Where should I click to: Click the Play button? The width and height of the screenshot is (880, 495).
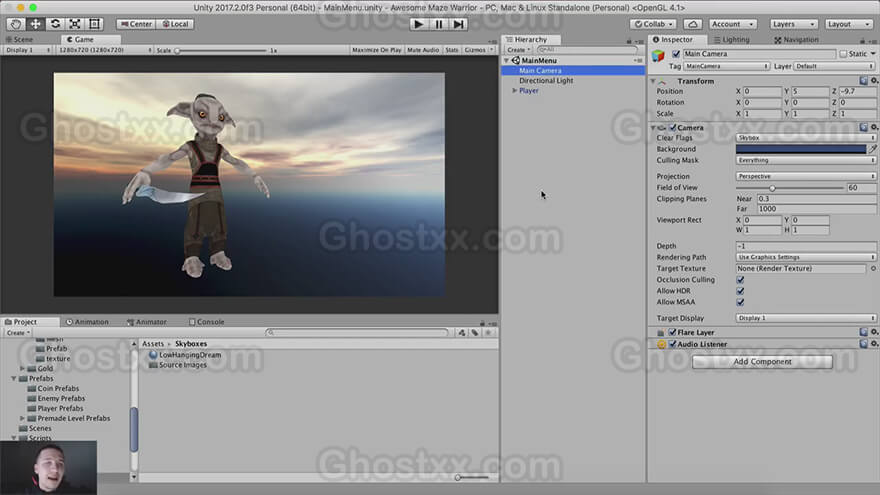[418, 24]
